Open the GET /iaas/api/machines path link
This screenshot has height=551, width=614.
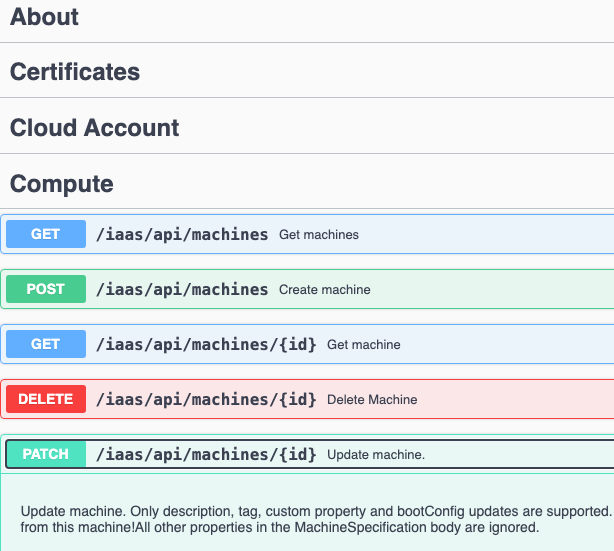[182, 234]
